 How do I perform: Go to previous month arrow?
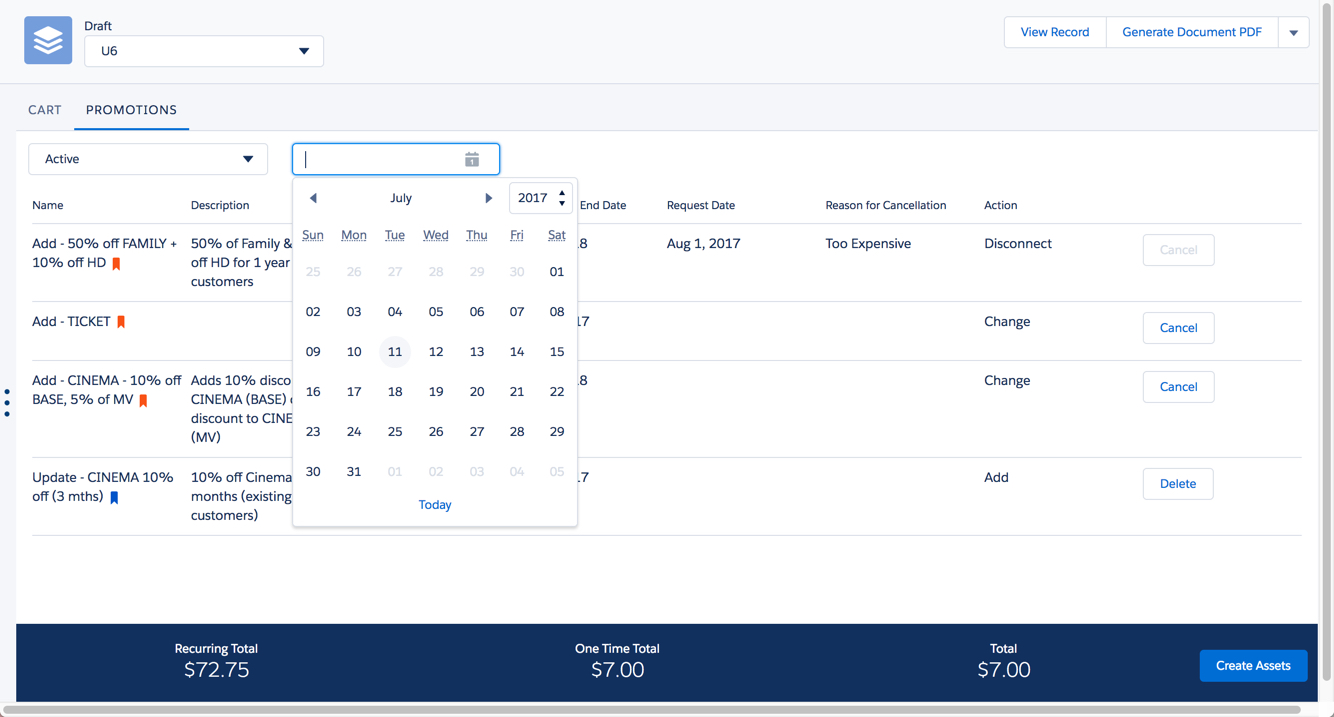pos(313,198)
